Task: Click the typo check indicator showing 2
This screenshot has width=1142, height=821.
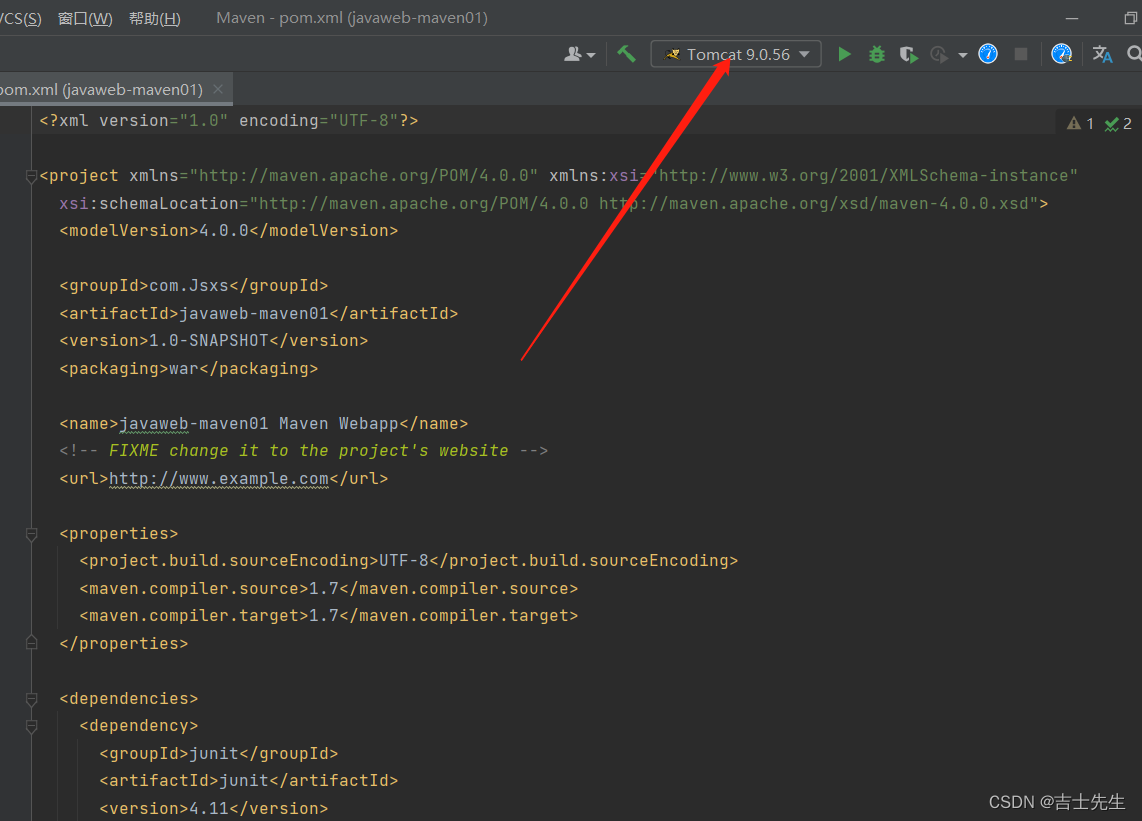Action: pyautogui.click(x=1118, y=124)
